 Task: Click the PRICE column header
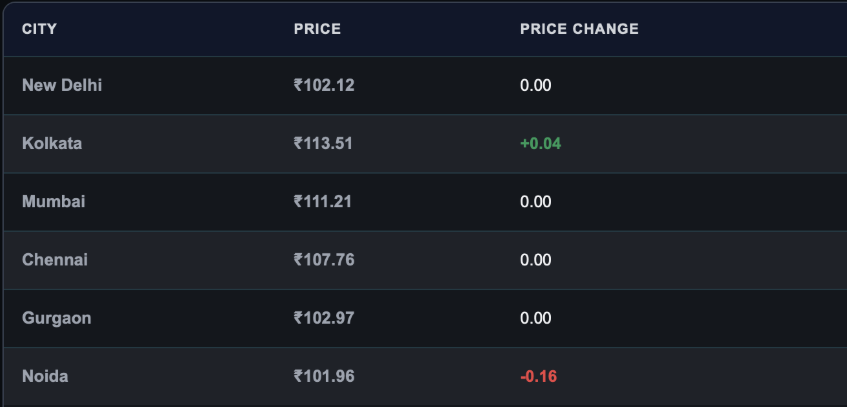coord(317,29)
